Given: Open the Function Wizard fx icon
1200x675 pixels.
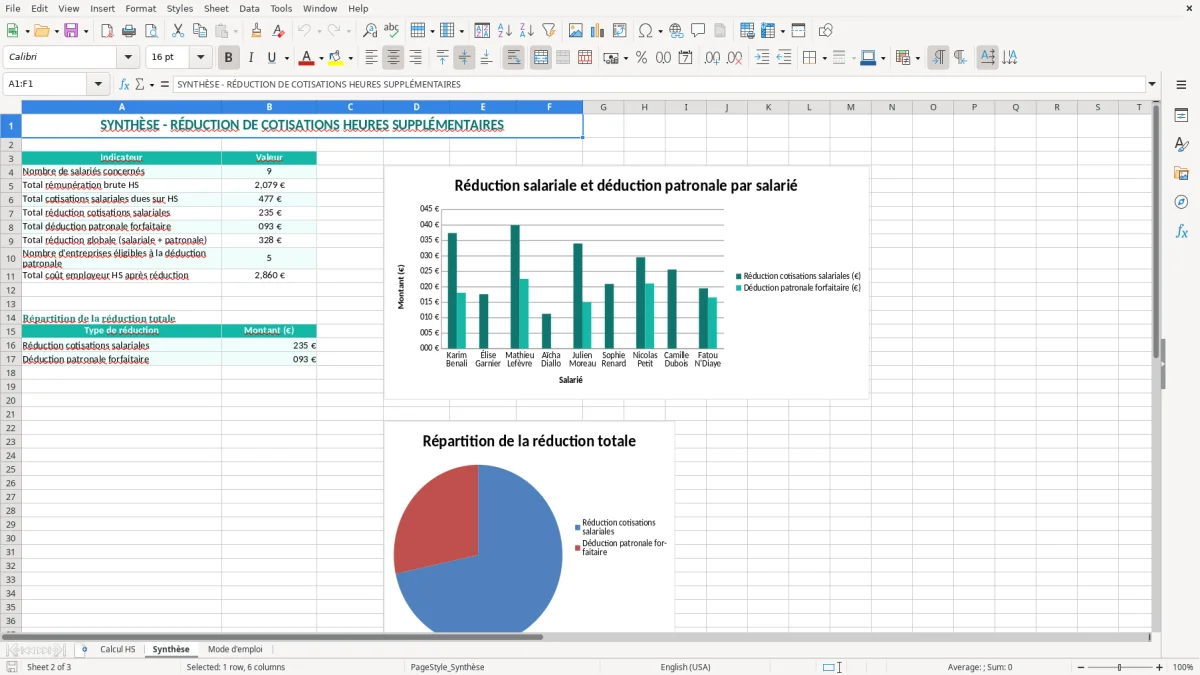Looking at the screenshot, I should coord(125,84).
